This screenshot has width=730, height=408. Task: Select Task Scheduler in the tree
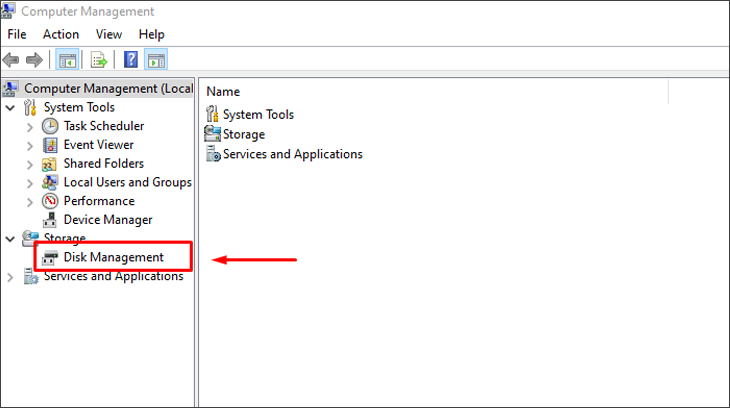tap(104, 126)
